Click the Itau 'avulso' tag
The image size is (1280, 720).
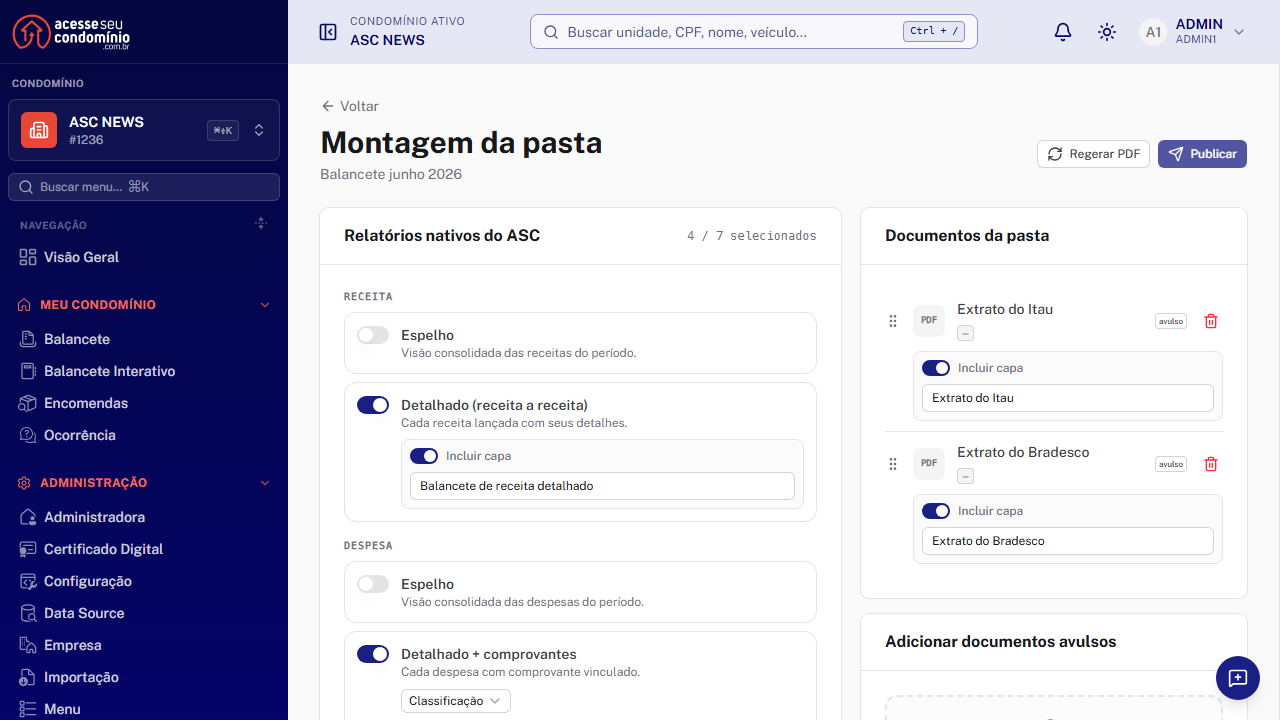[x=1171, y=321]
